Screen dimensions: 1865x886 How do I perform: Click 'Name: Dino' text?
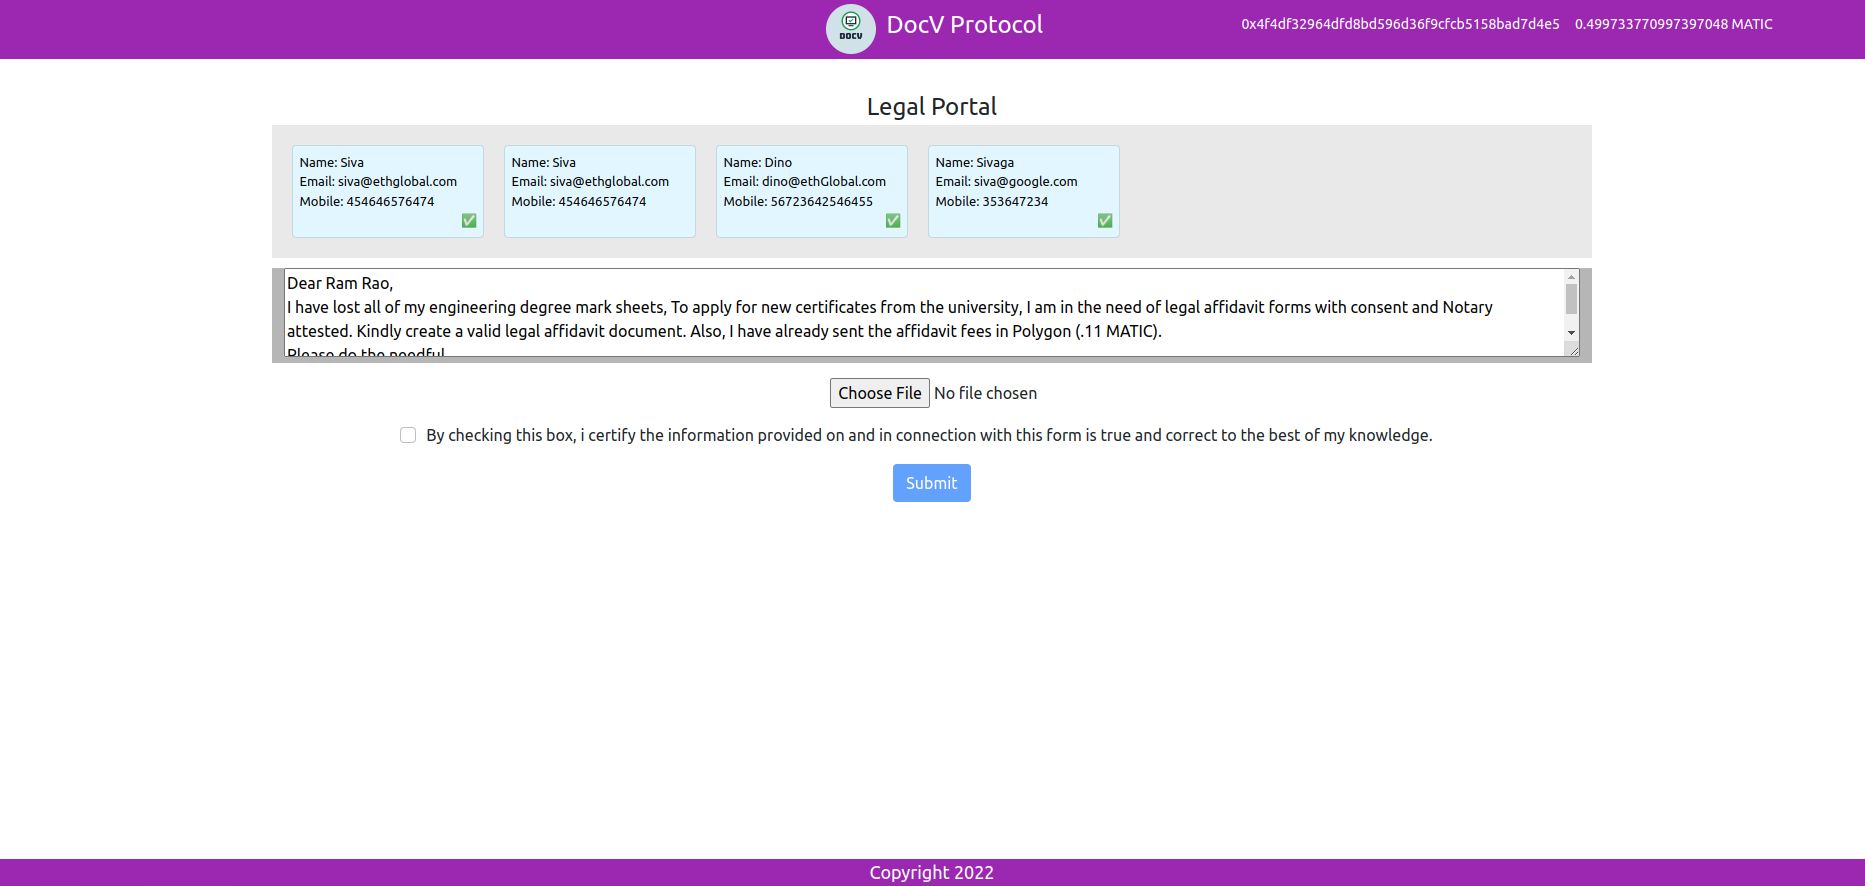(758, 162)
